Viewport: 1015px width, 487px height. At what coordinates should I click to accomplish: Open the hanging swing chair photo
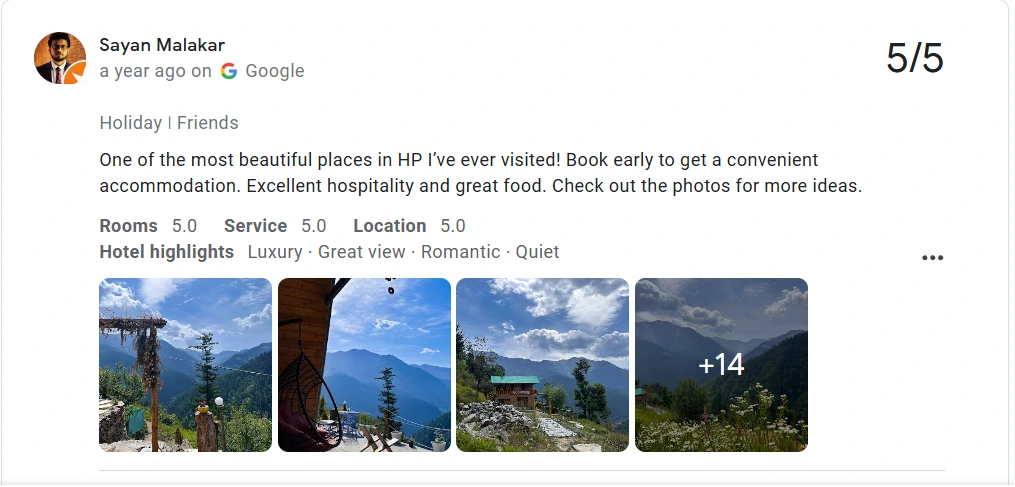pyautogui.click(x=364, y=365)
